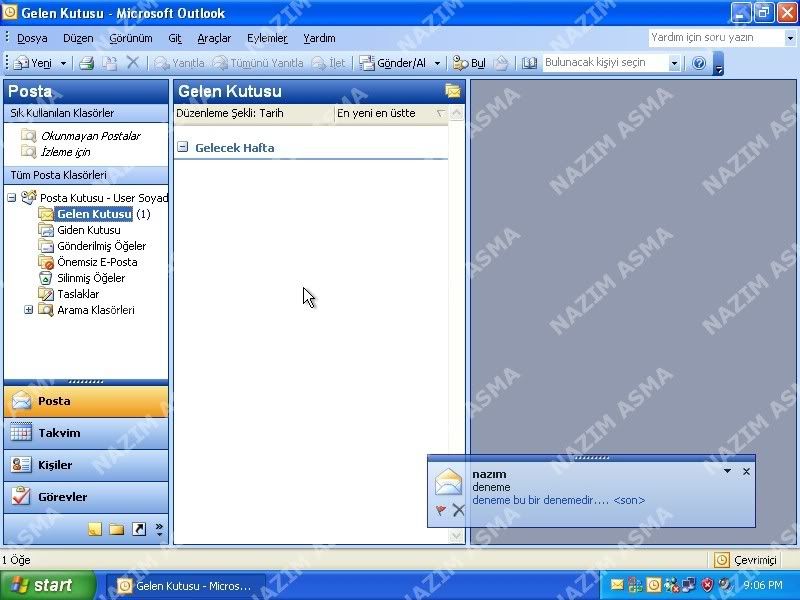Image resolution: width=800 pixels, height=600 pixels.
Task: Open the Okunmayan Postalar search folder
Action: click(90, 136)
